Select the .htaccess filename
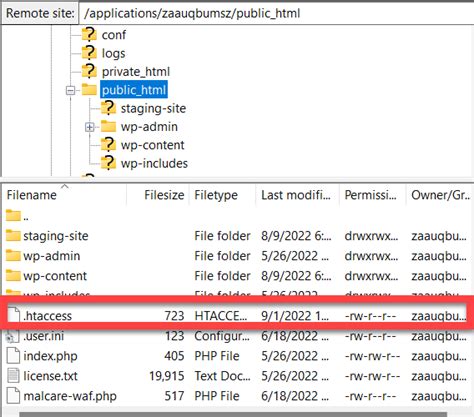The image size is (474, 417). [x=47, y=316]
